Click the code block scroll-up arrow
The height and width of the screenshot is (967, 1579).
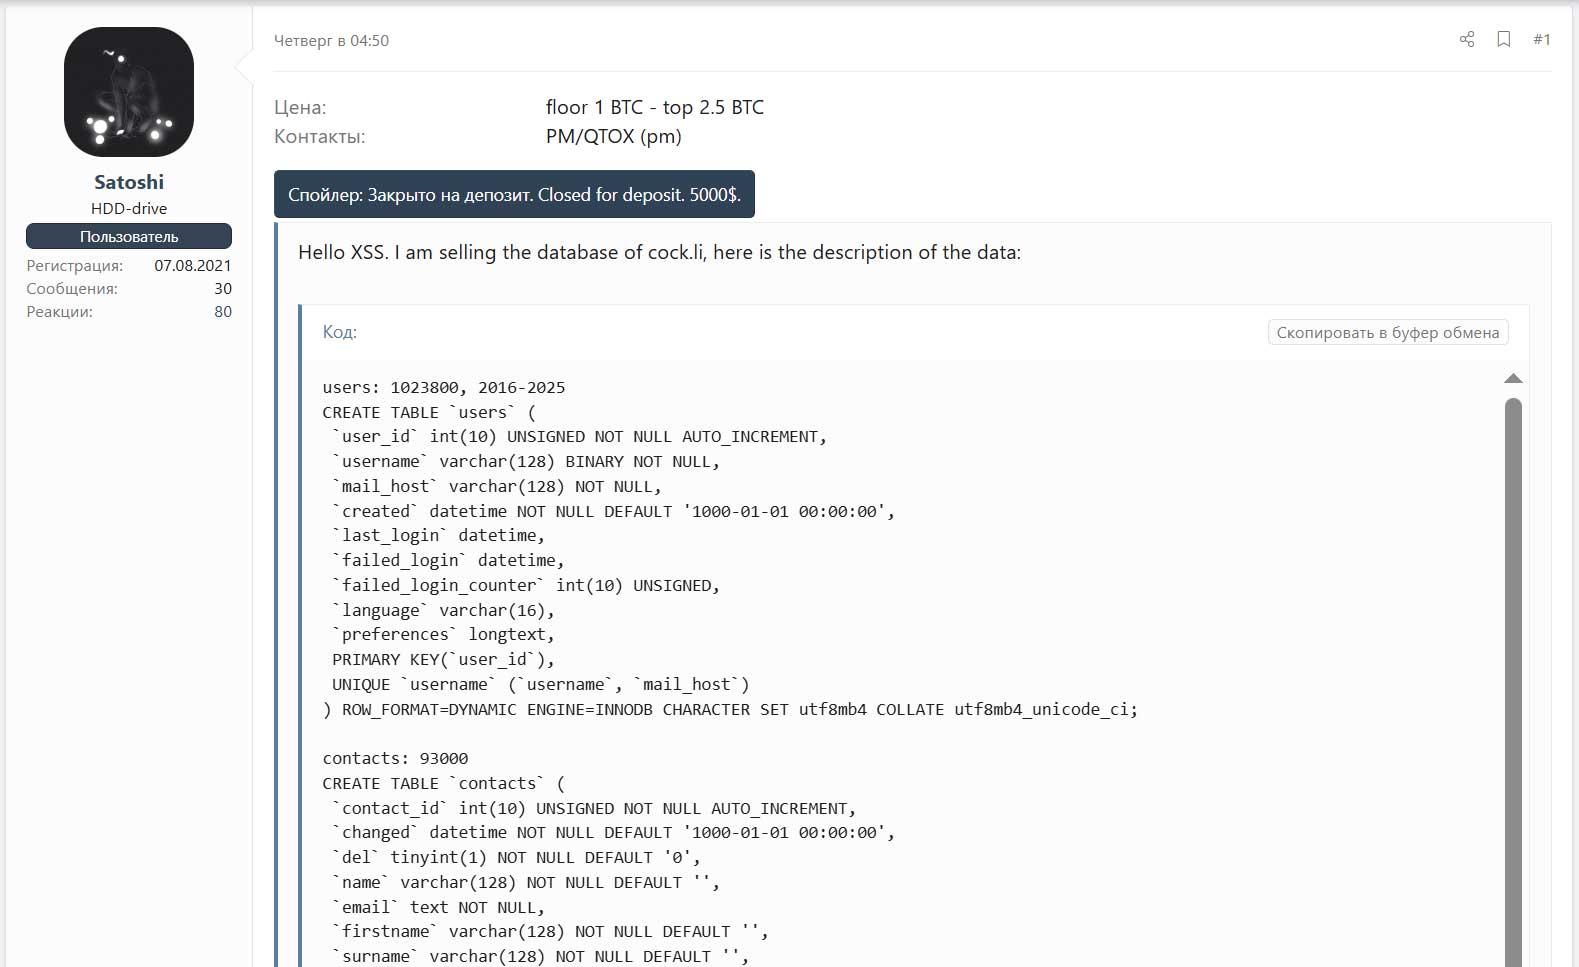pos(1513,378)
